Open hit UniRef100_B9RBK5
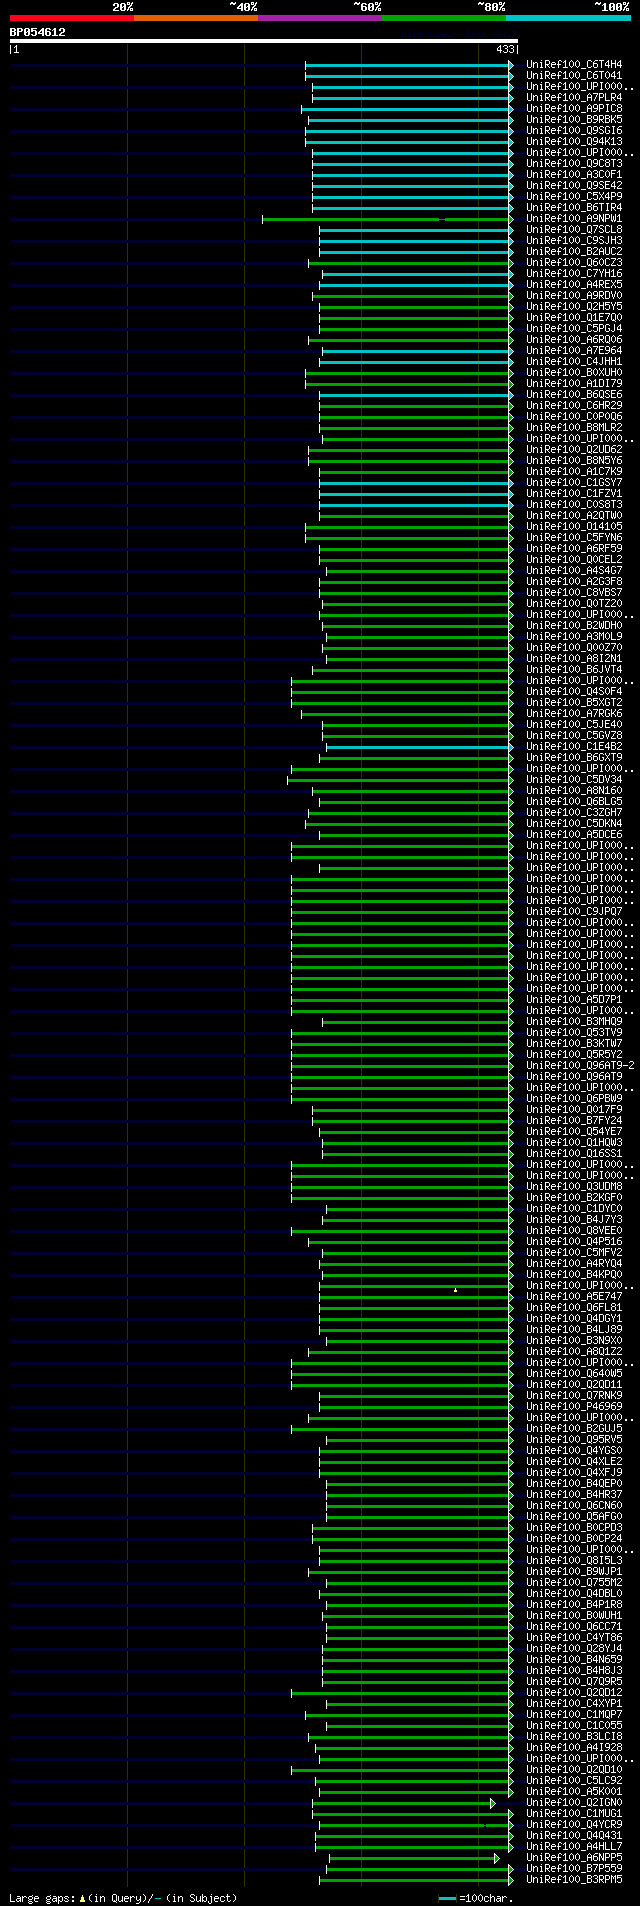Viewport: 640px width, 1906px height. 574,119
